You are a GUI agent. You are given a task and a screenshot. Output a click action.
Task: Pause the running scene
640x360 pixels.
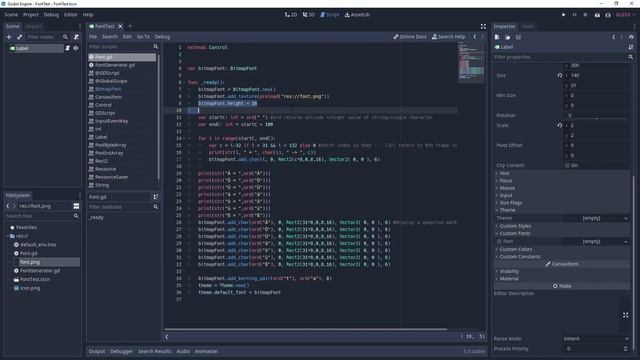coord(574,15)
